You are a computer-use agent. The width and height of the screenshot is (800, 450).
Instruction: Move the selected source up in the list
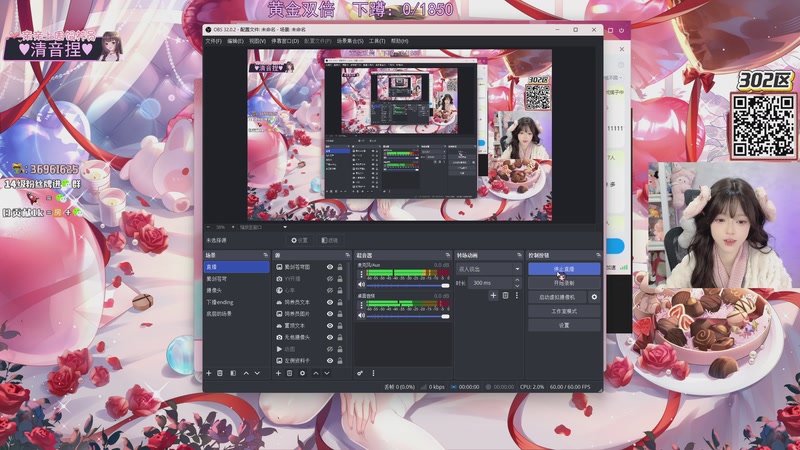[x=315, y=373]
